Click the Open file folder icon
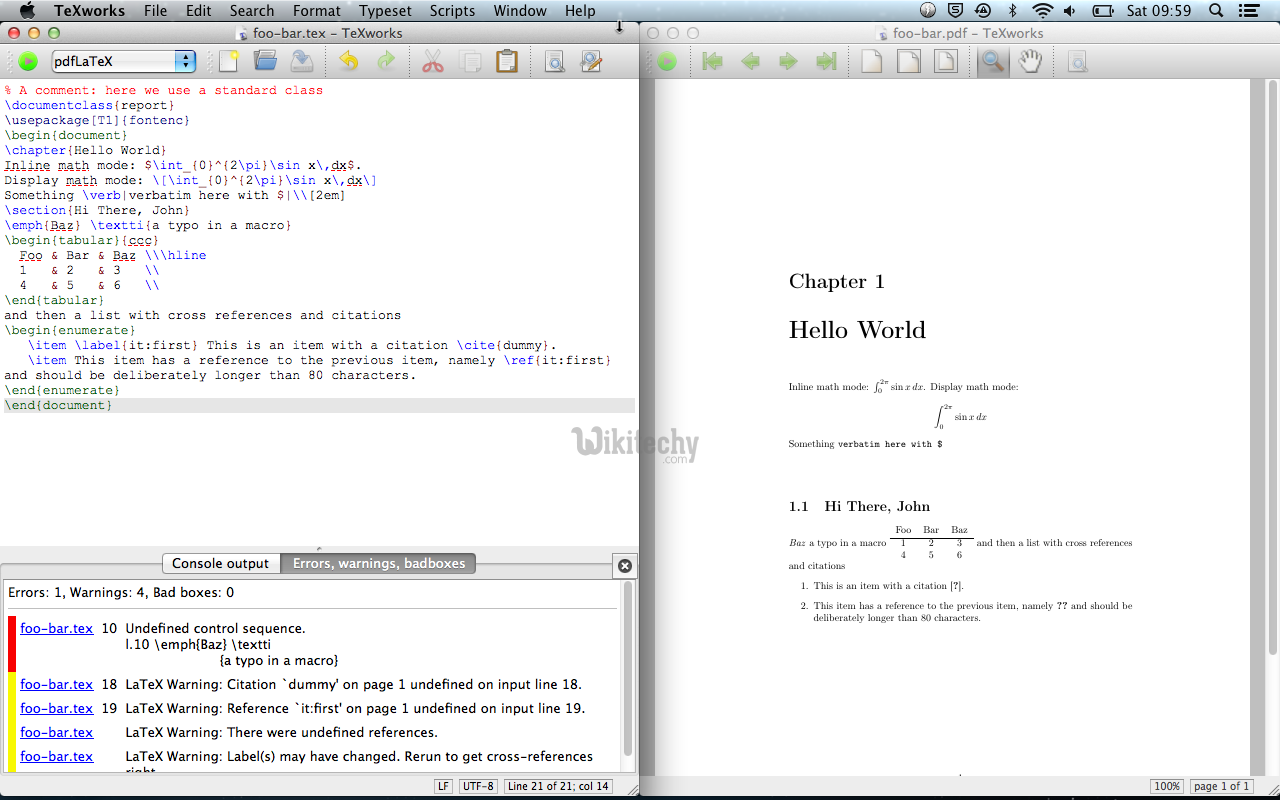Viewport: 1280px width, 800px height. tap(265, 62)
